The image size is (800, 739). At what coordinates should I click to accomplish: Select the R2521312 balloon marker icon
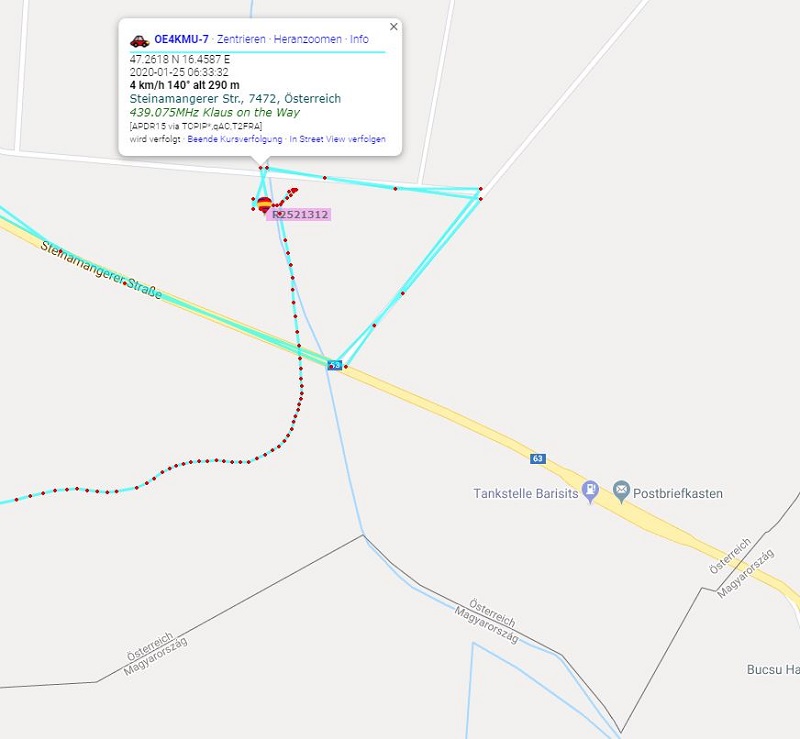click(x=264, y=204)
